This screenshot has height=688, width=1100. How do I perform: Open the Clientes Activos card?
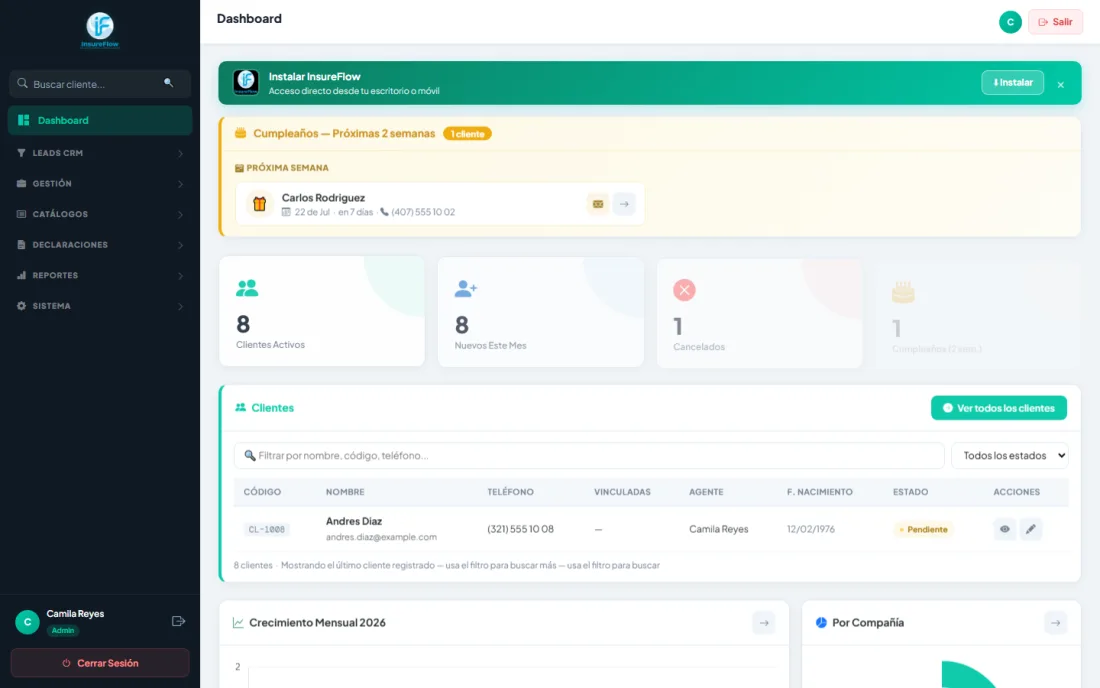pyautogui.click(x=322, y=311)
